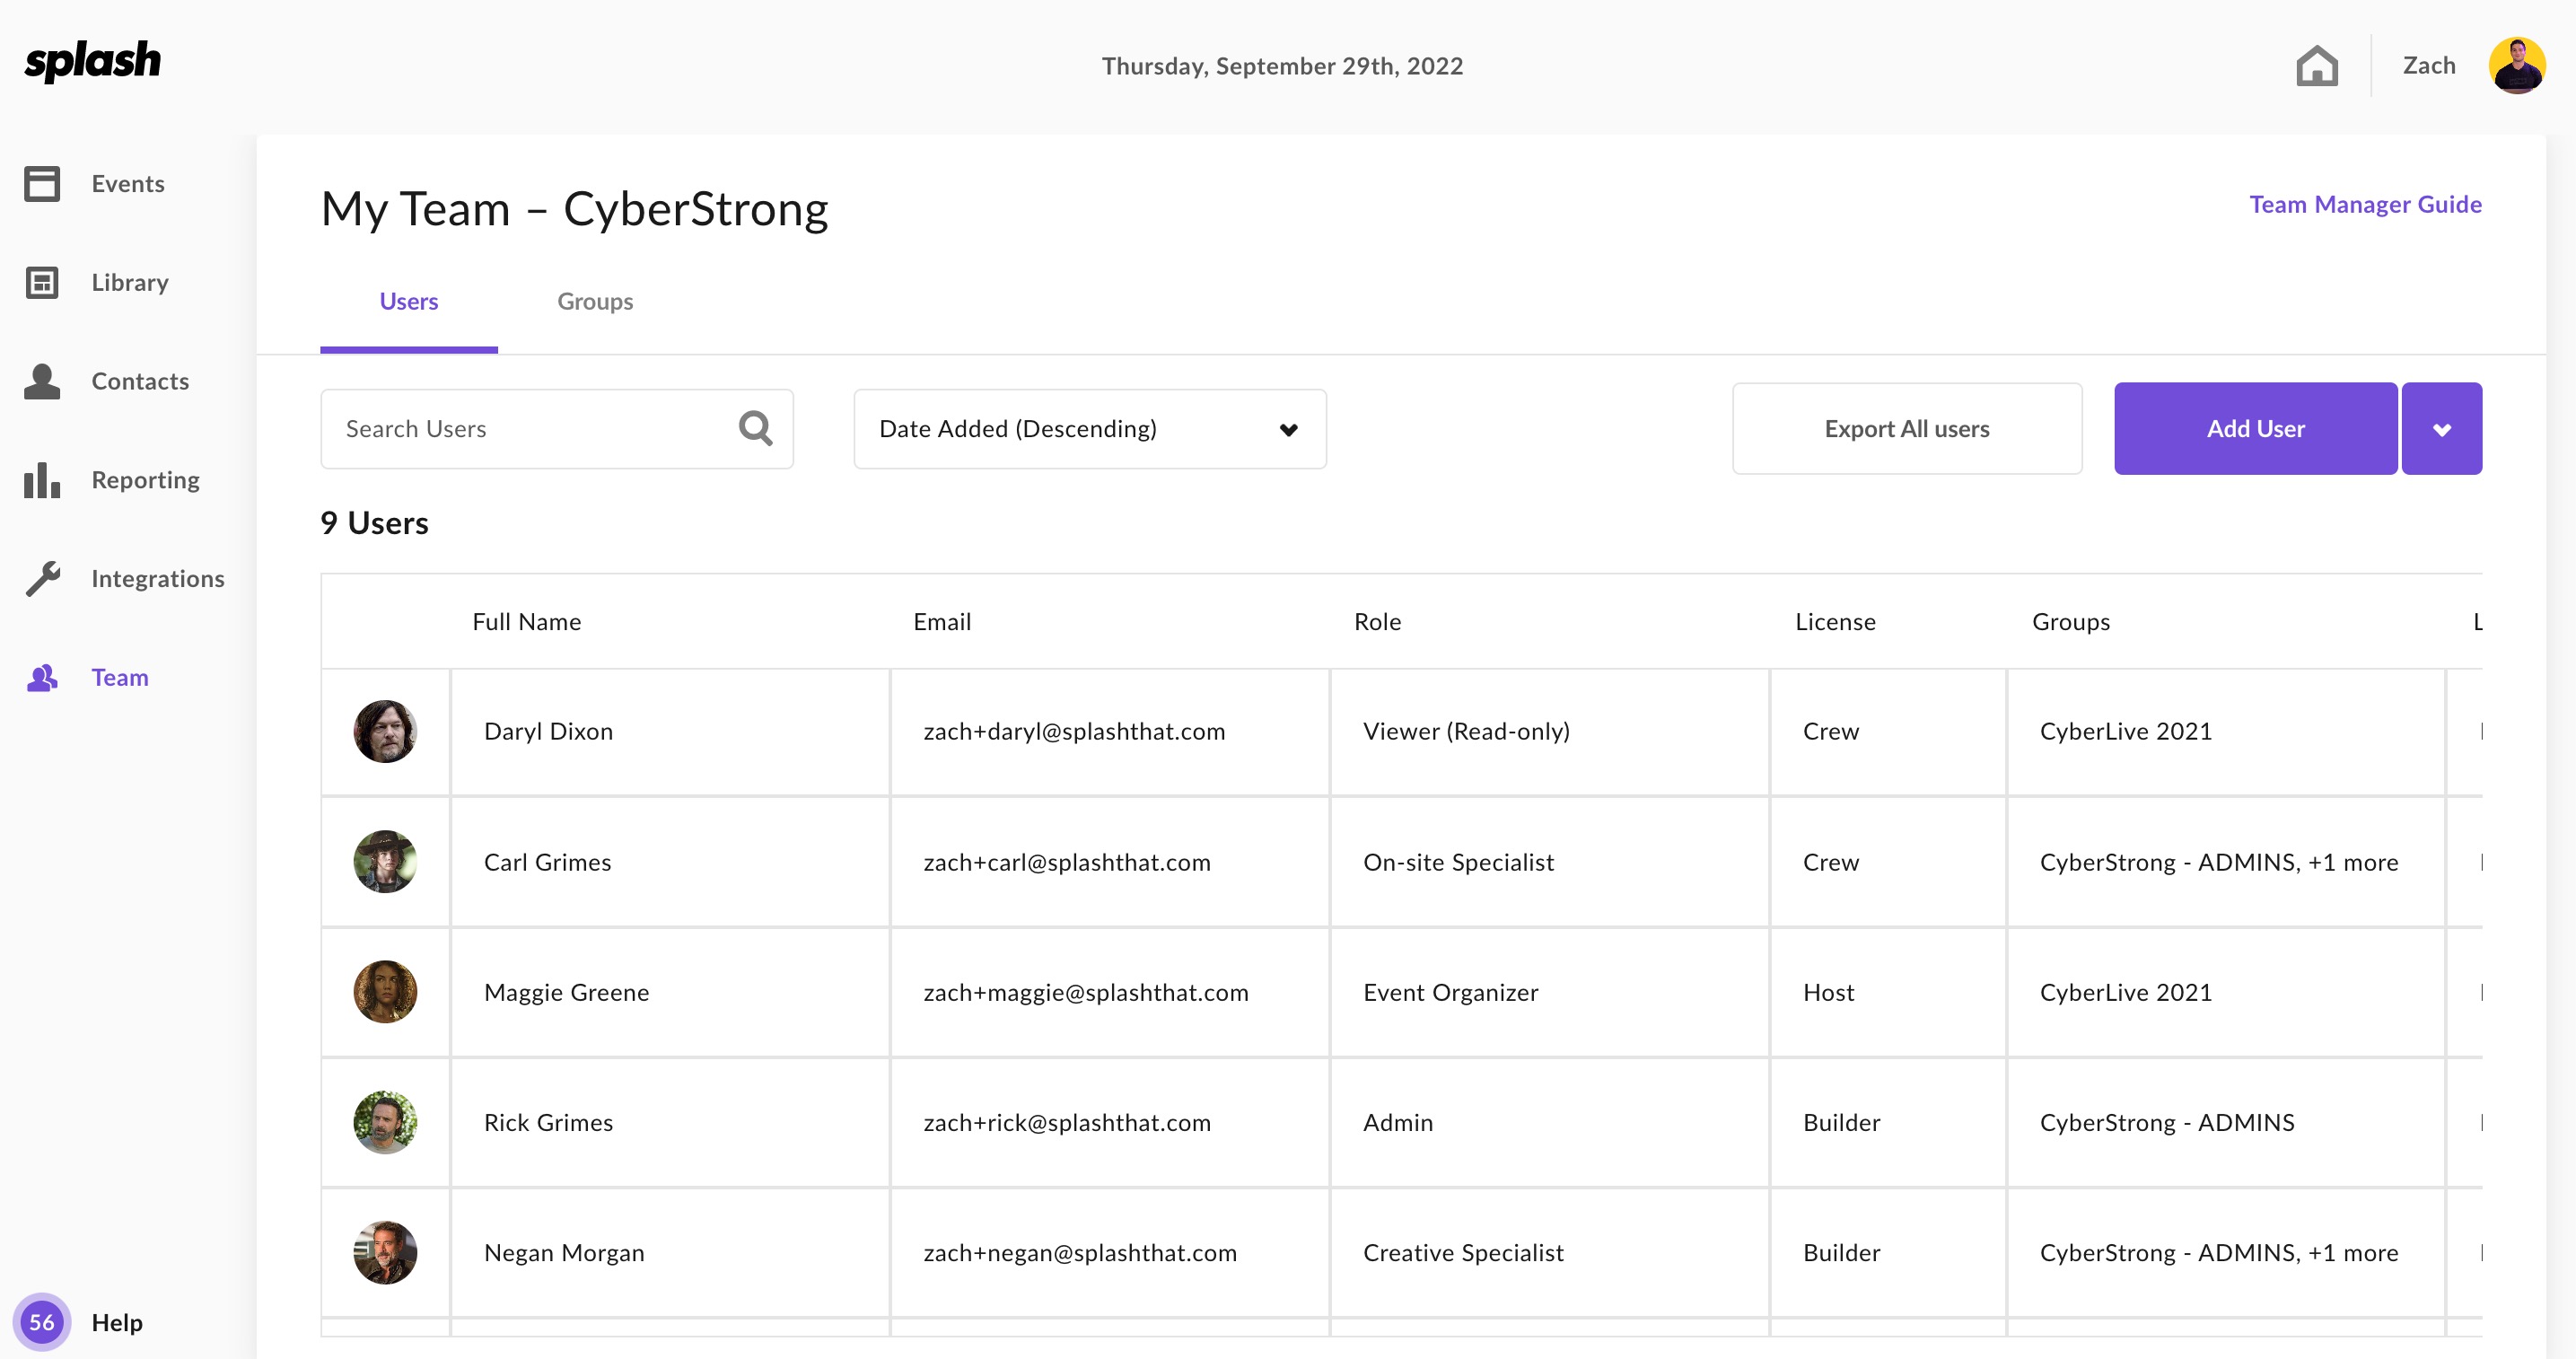Viewport: 2576px width, 1359px height.
Task: Click the Viewer (Read-only) role cell
Action: point(1549,731)
